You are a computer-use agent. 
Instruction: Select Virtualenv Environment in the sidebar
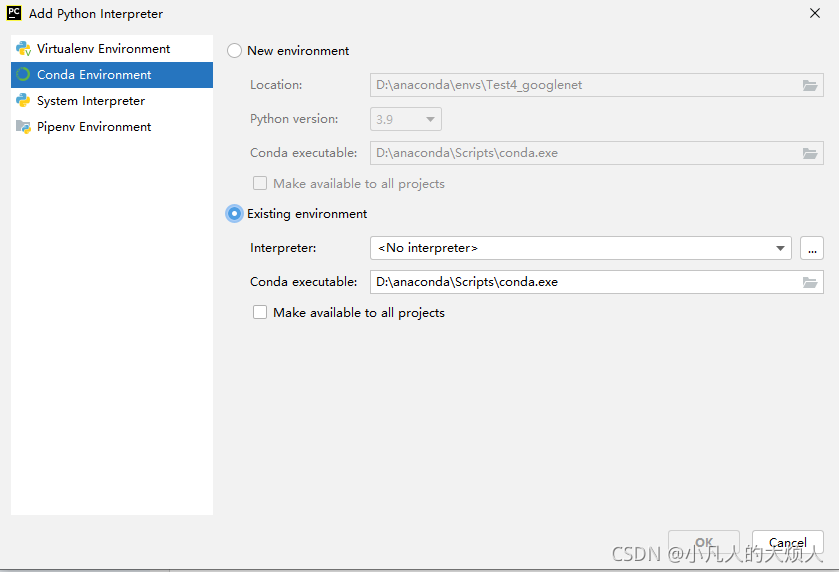[112, 49]
